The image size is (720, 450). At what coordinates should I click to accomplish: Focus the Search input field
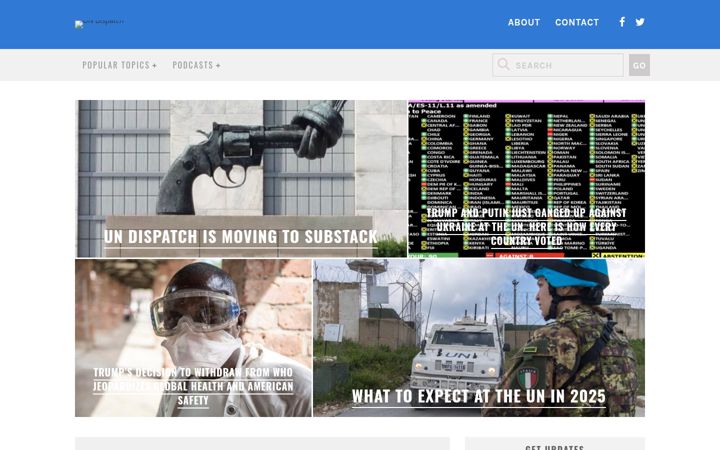[558, 65]
